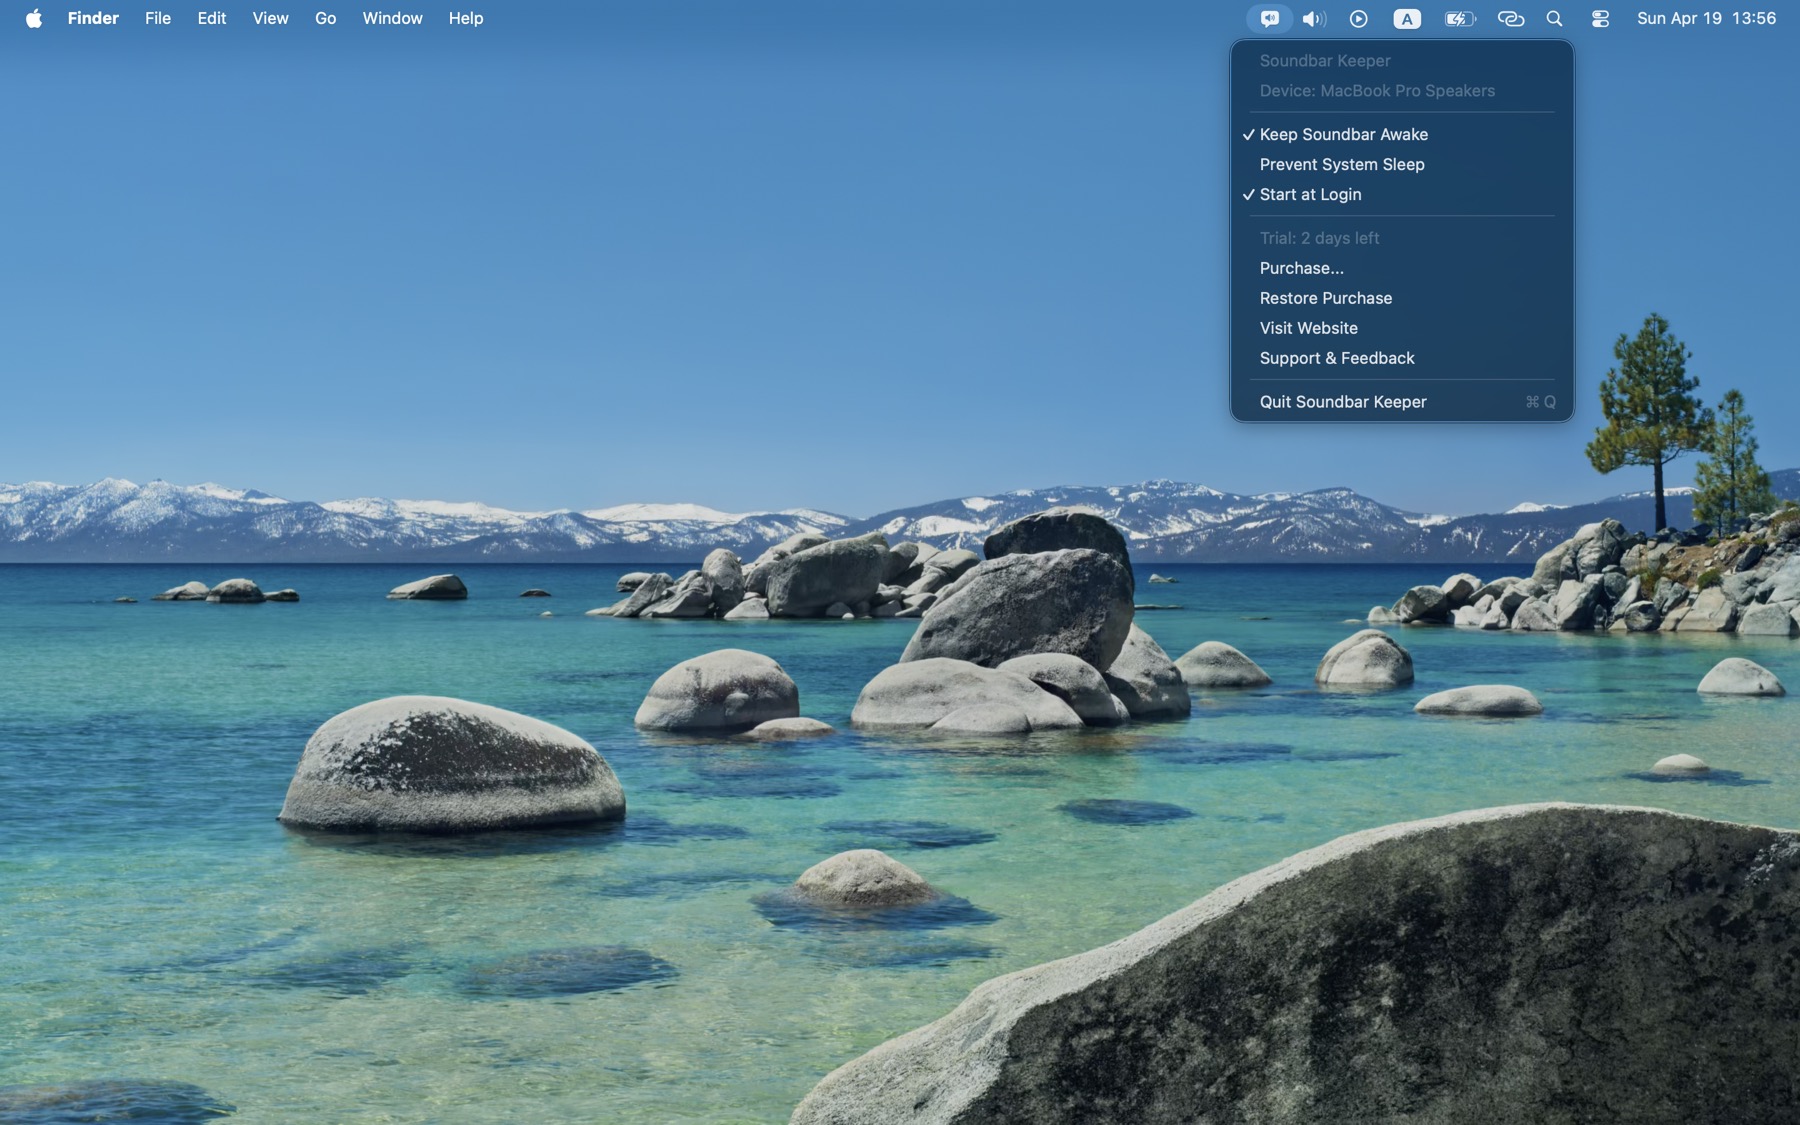Quit Soundbar Keeper from the menu

1402,402
